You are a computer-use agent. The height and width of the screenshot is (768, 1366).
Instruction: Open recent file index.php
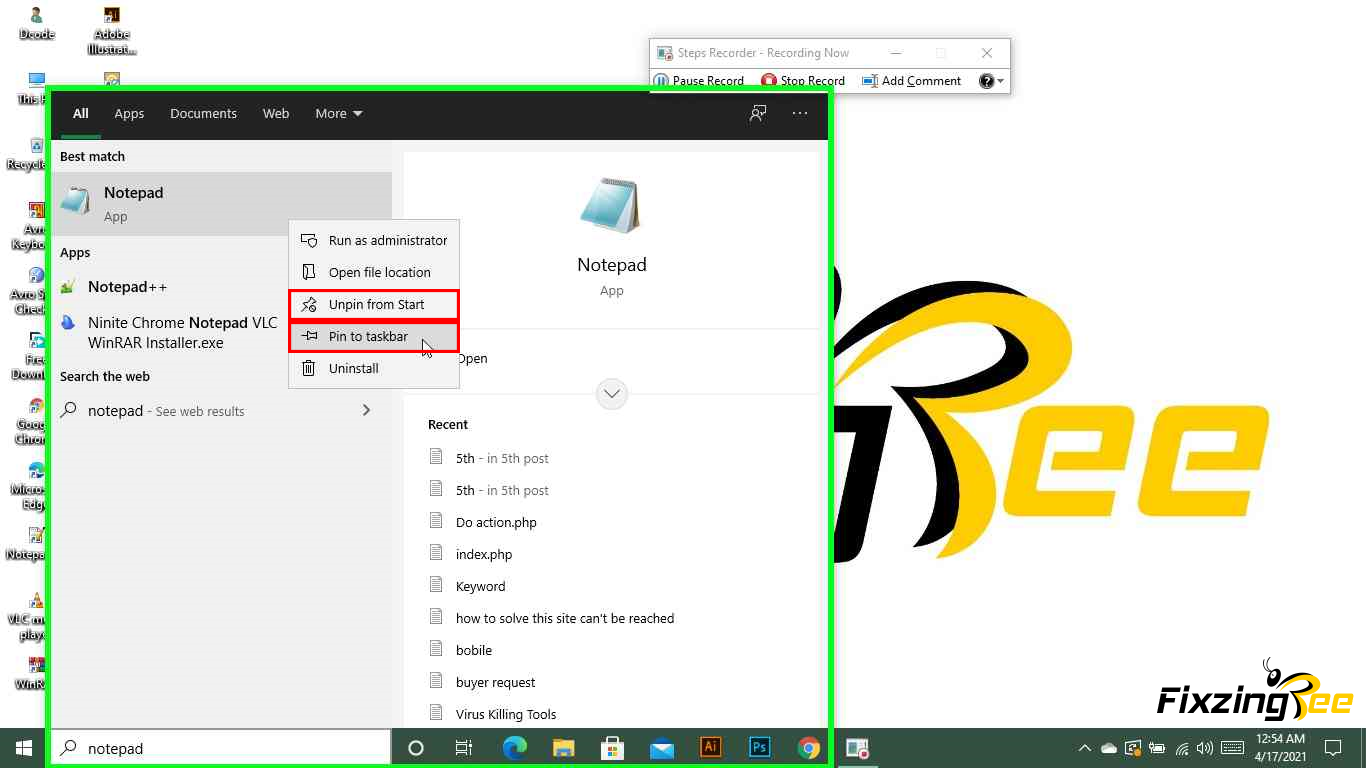coord(484,554)
